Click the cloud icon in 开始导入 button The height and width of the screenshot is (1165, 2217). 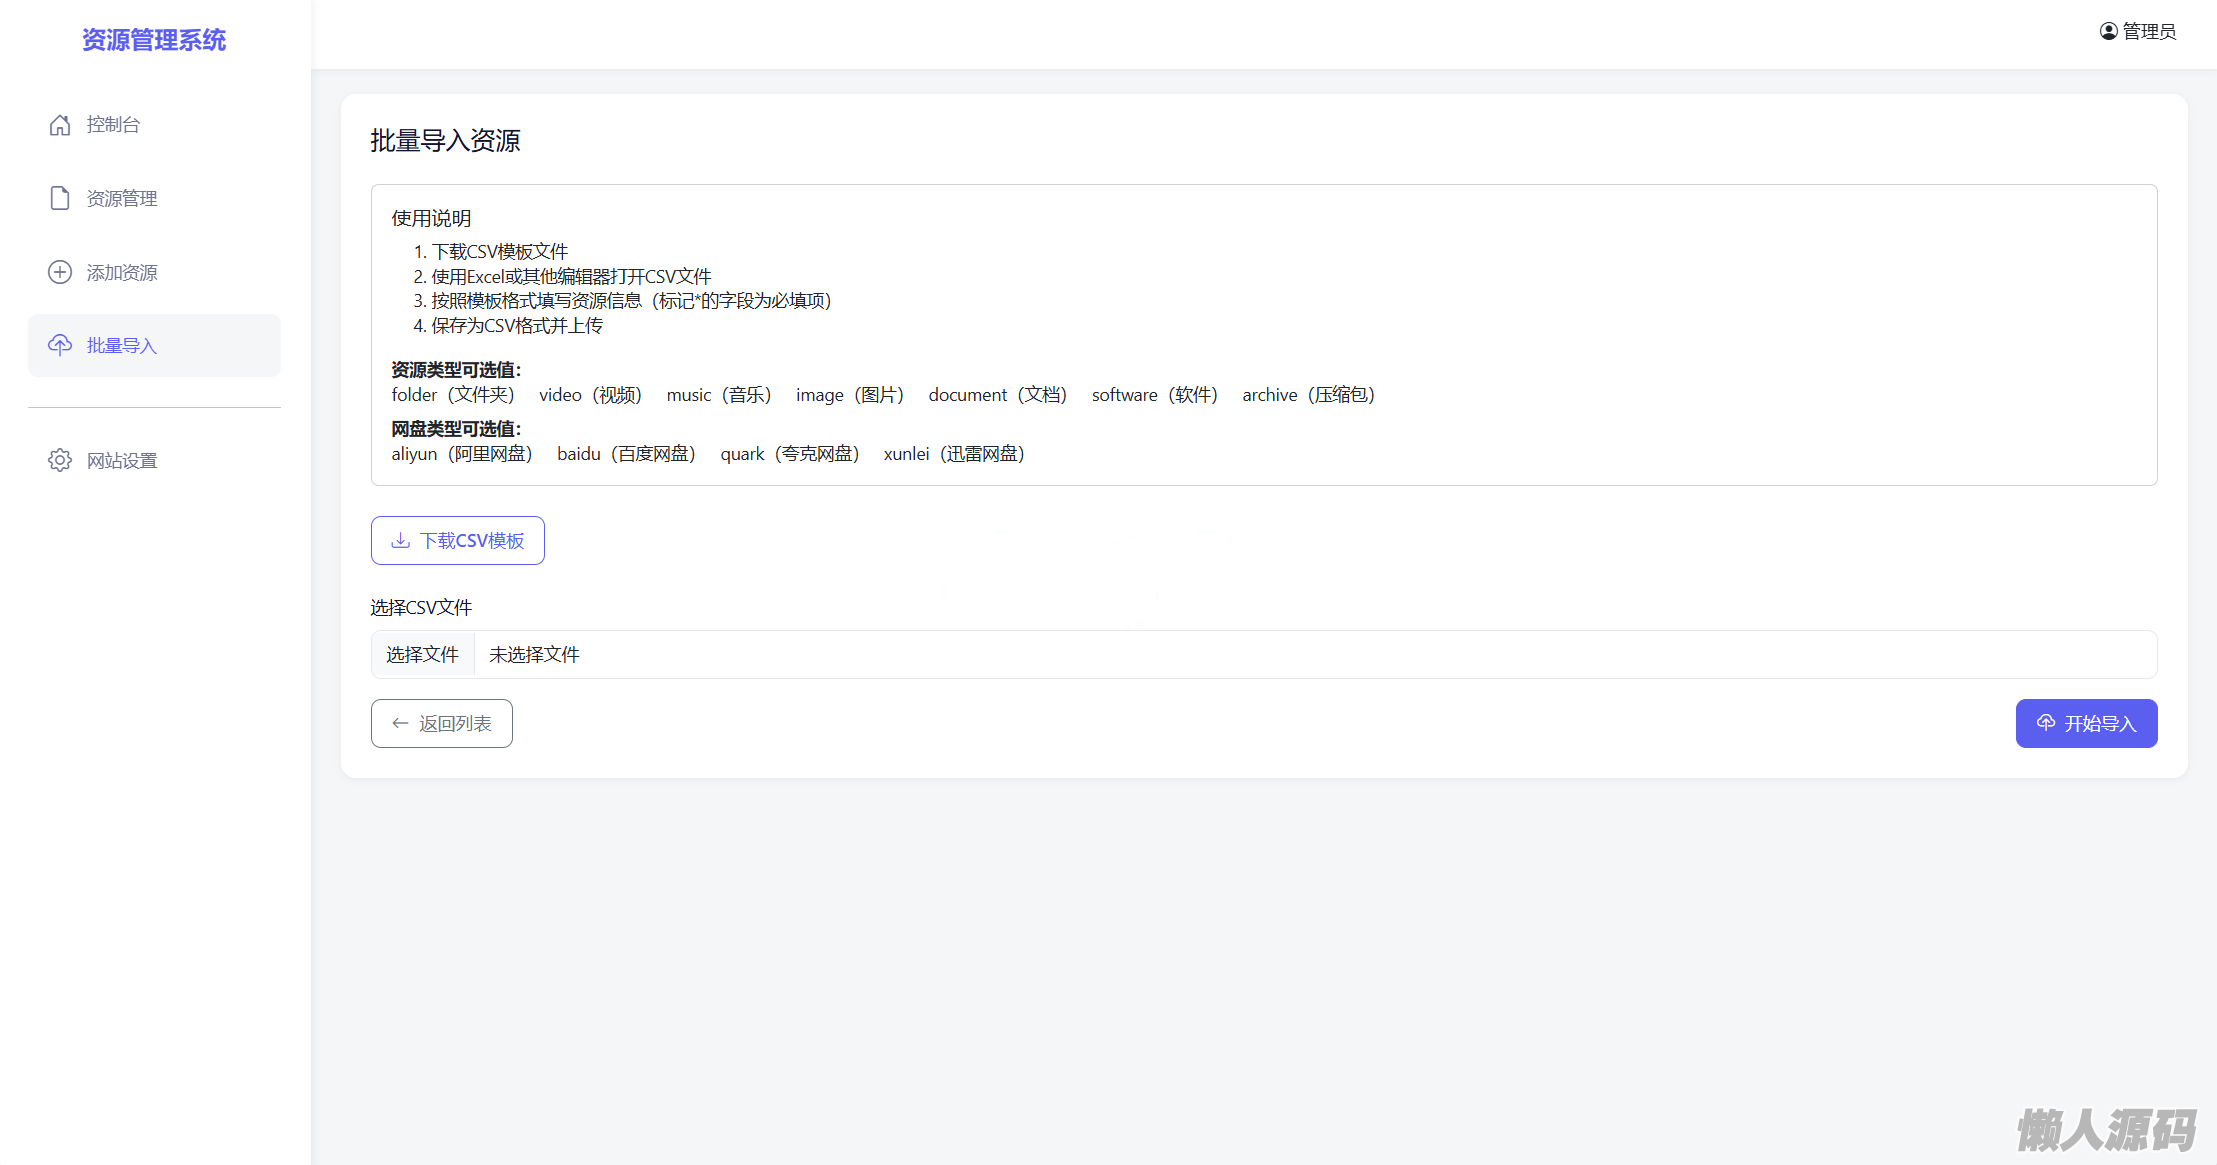click(2046, 723)
